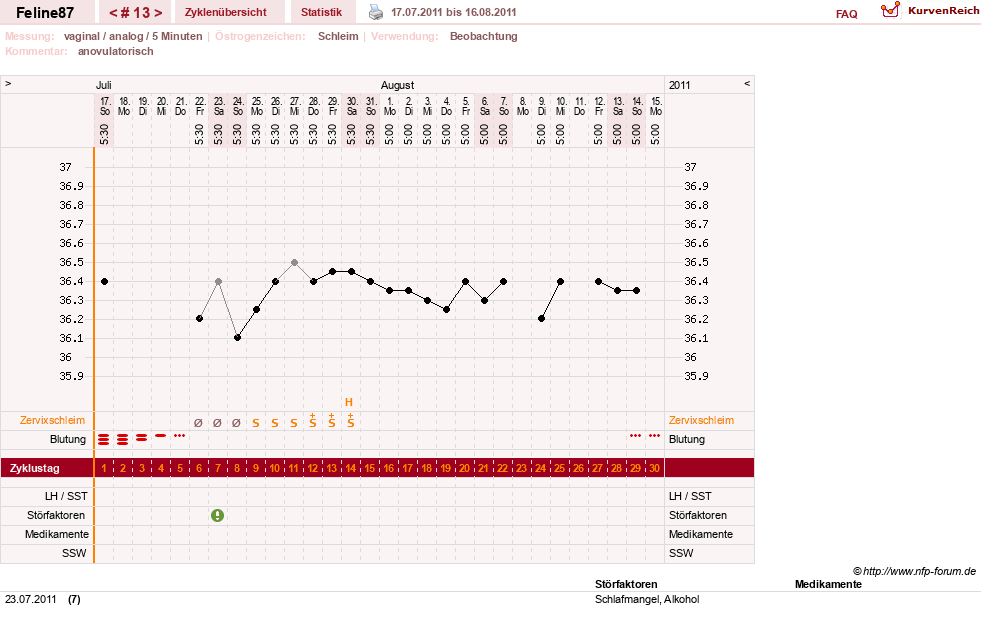Click the '17. So' date column header
981x623 pixels.
[x=105, y=106]
